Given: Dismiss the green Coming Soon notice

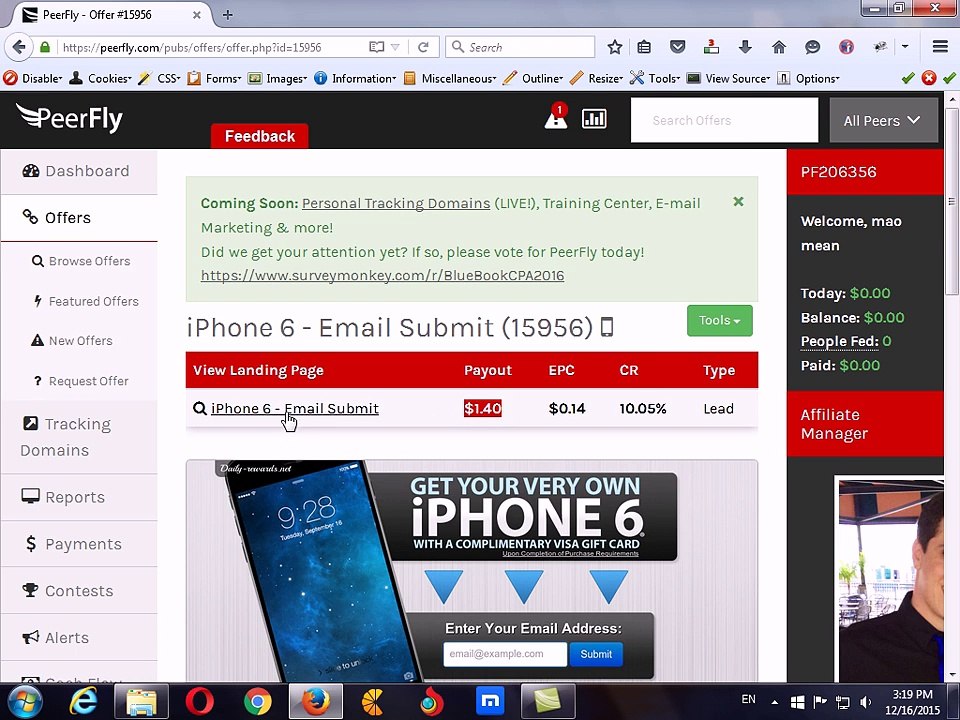Looking at the screenshot, I should pos(738,201).
